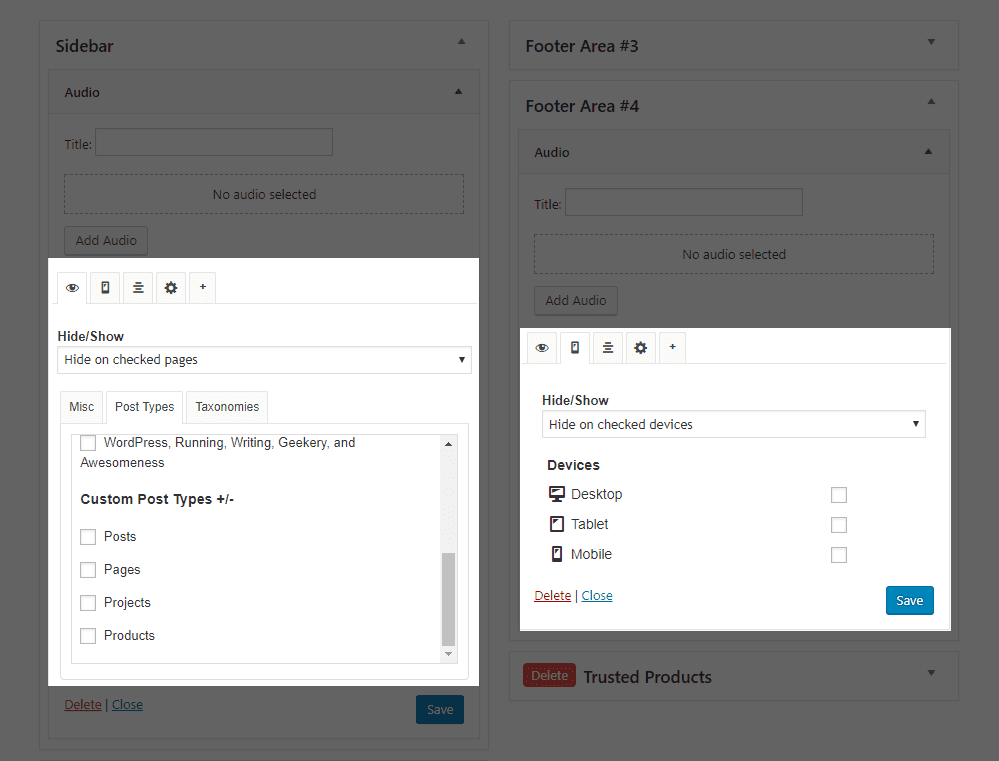This screenshot has height=761, width=999.
Task: Enable the Posts checkbox under Custom Post Types
Action: pyautogui.click(x=87, y=536)
